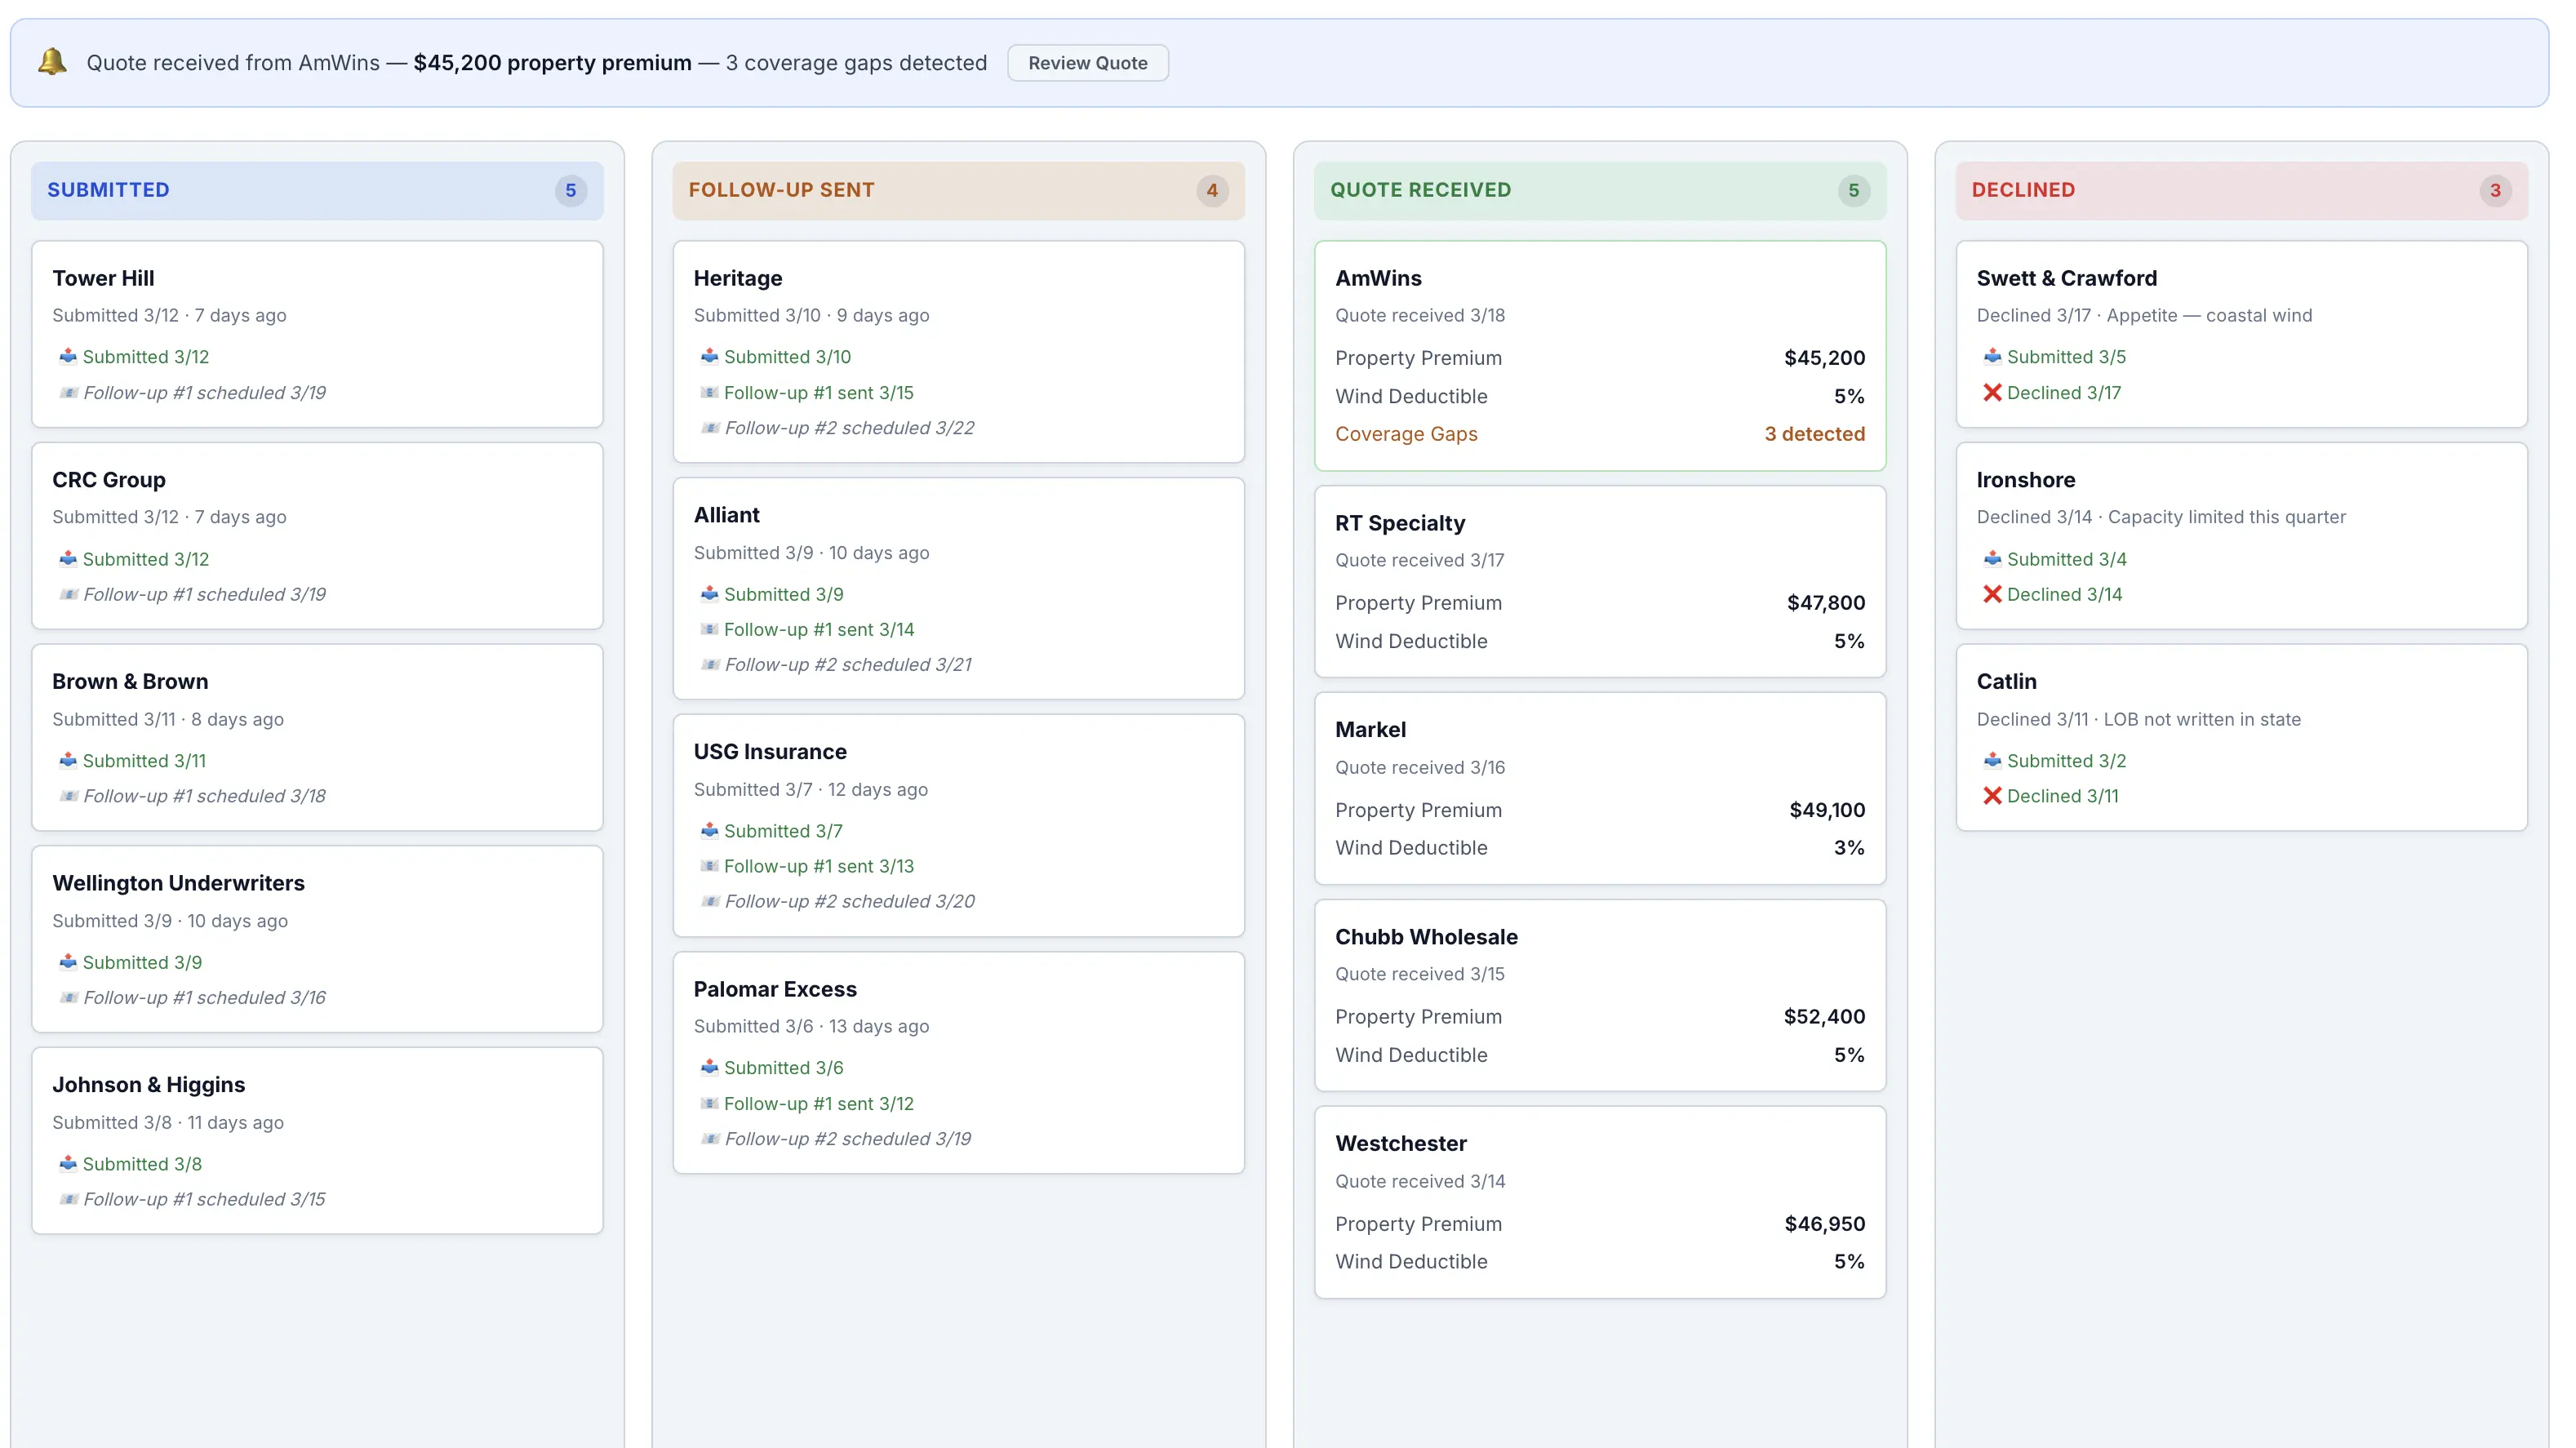Click the follow-up icon under USG Insurance

click(711, 866)
